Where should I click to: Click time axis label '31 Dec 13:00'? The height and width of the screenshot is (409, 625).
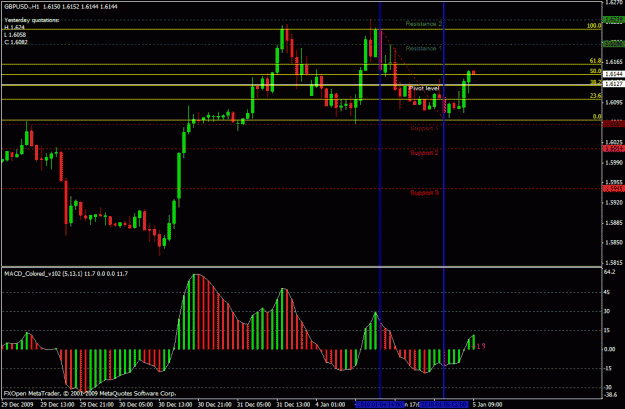(x=294, y=405)
